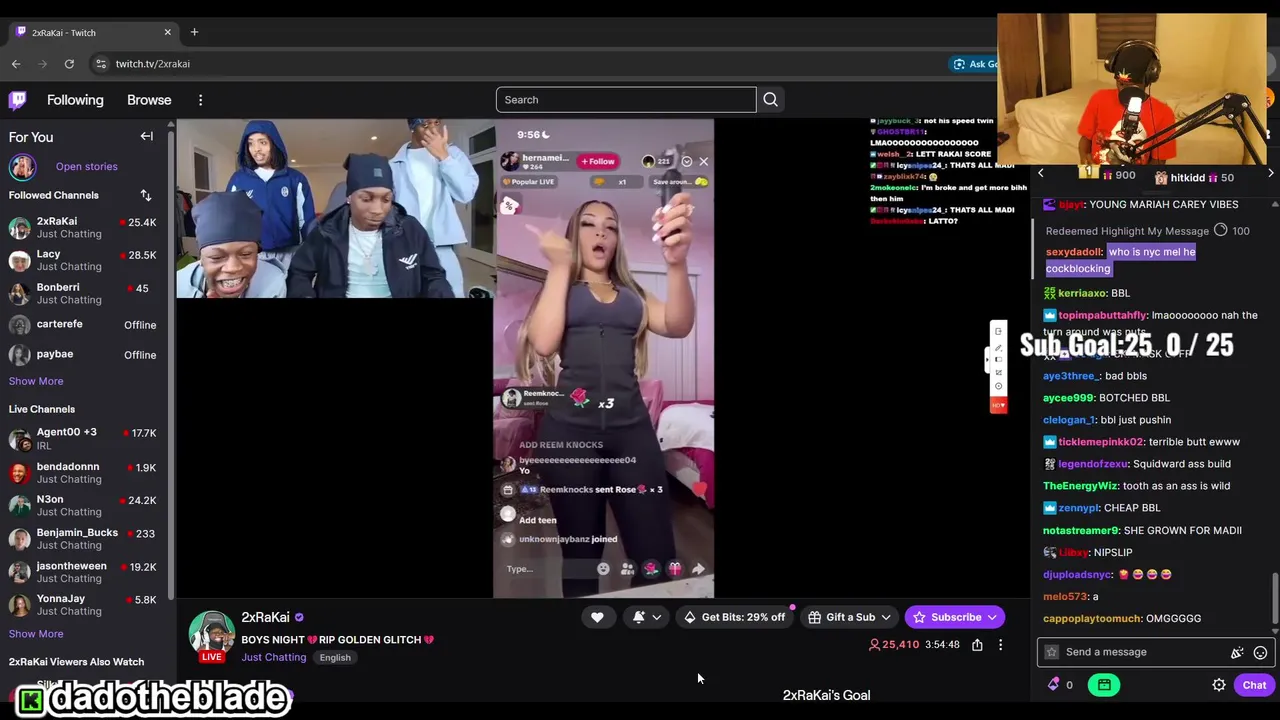Viewport: 1280px width, 720px height.
Task: Go back in browser
Action: click(16, 64)
